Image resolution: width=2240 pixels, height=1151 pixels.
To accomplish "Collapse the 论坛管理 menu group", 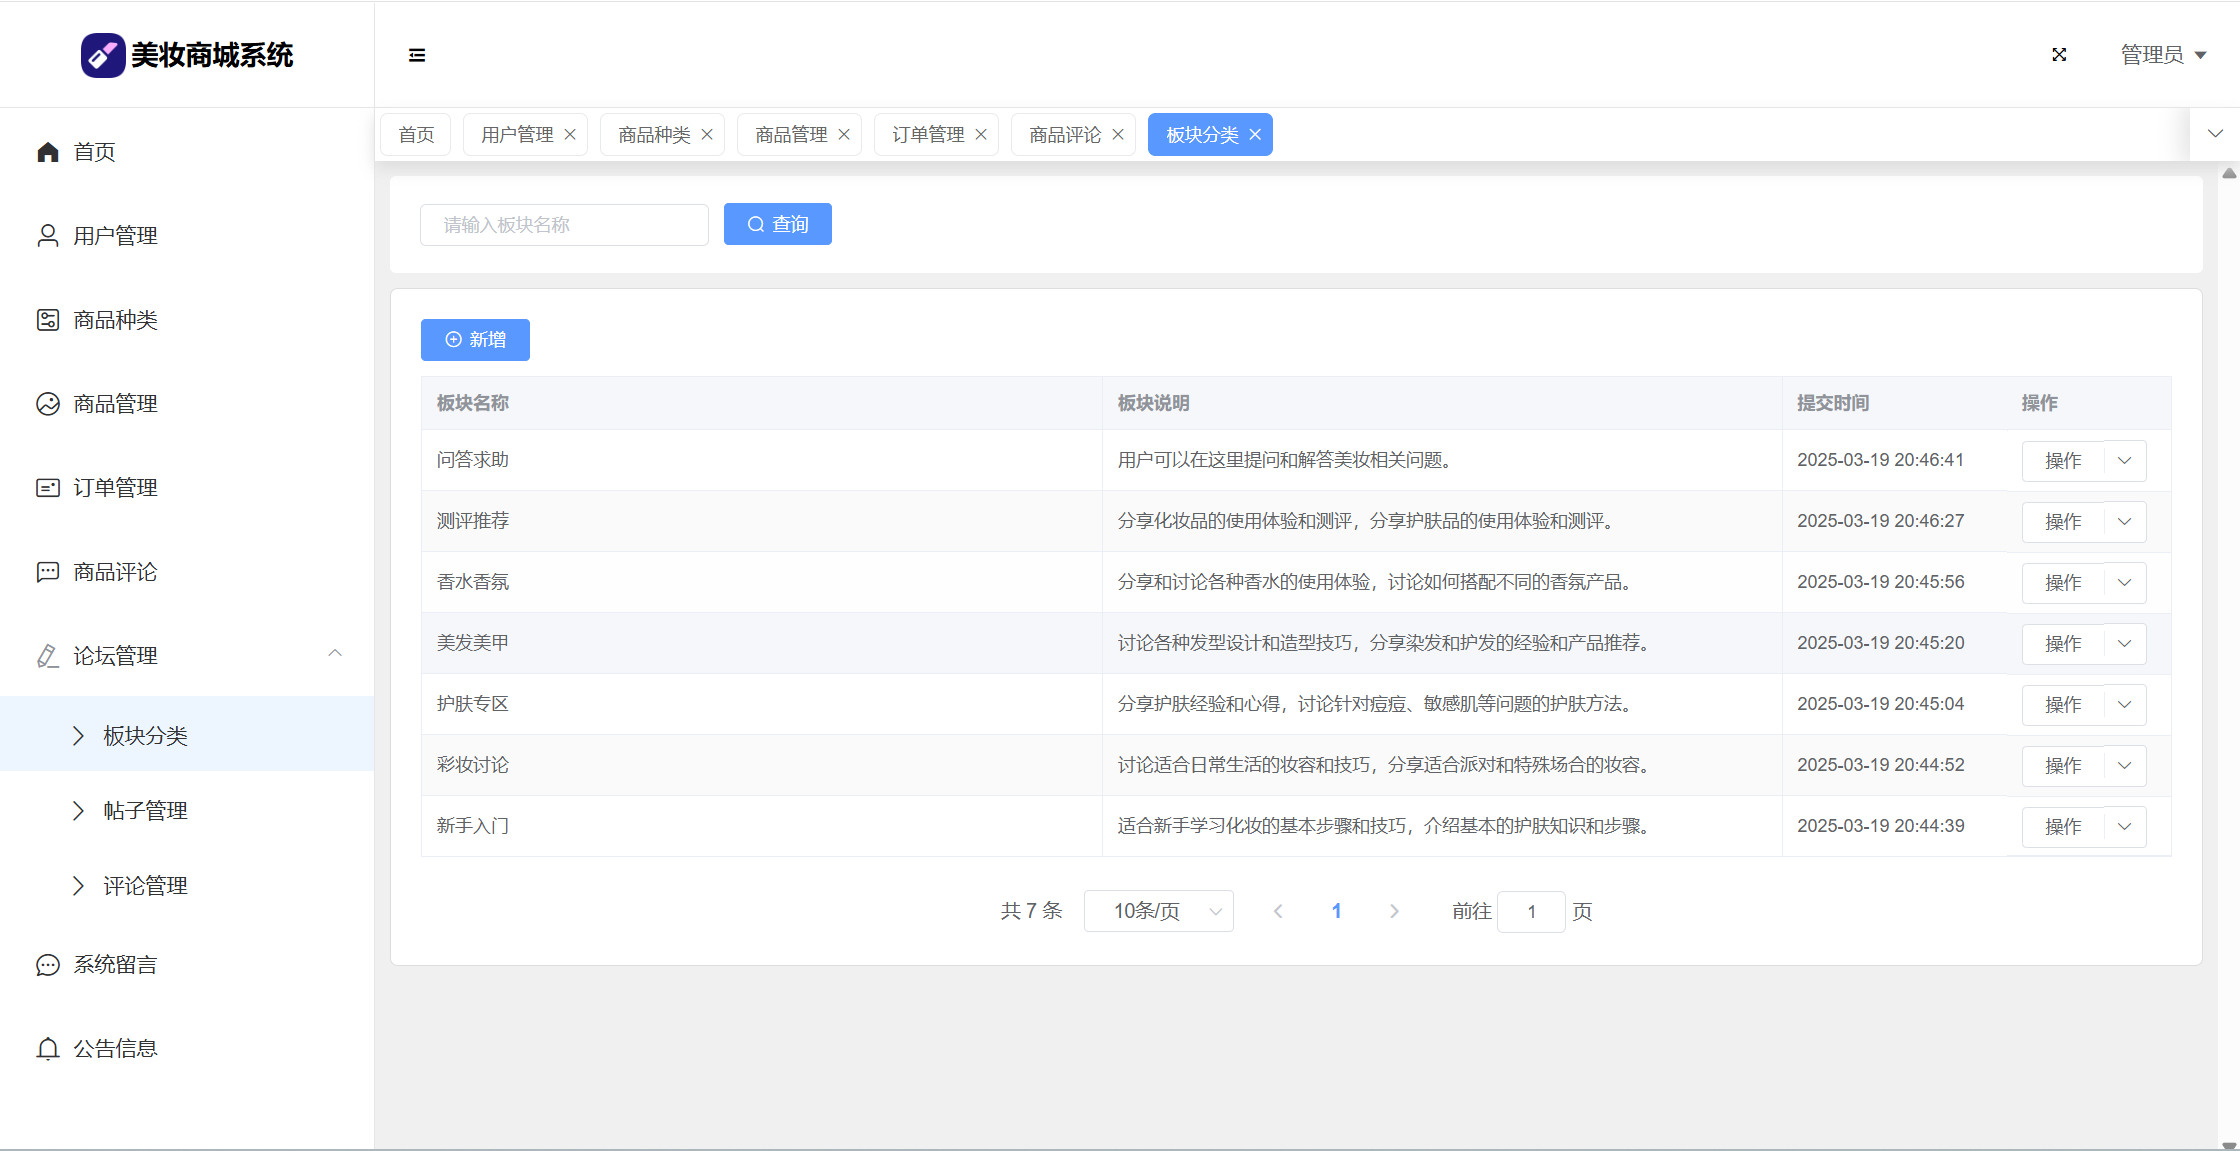I will (335, 654).
